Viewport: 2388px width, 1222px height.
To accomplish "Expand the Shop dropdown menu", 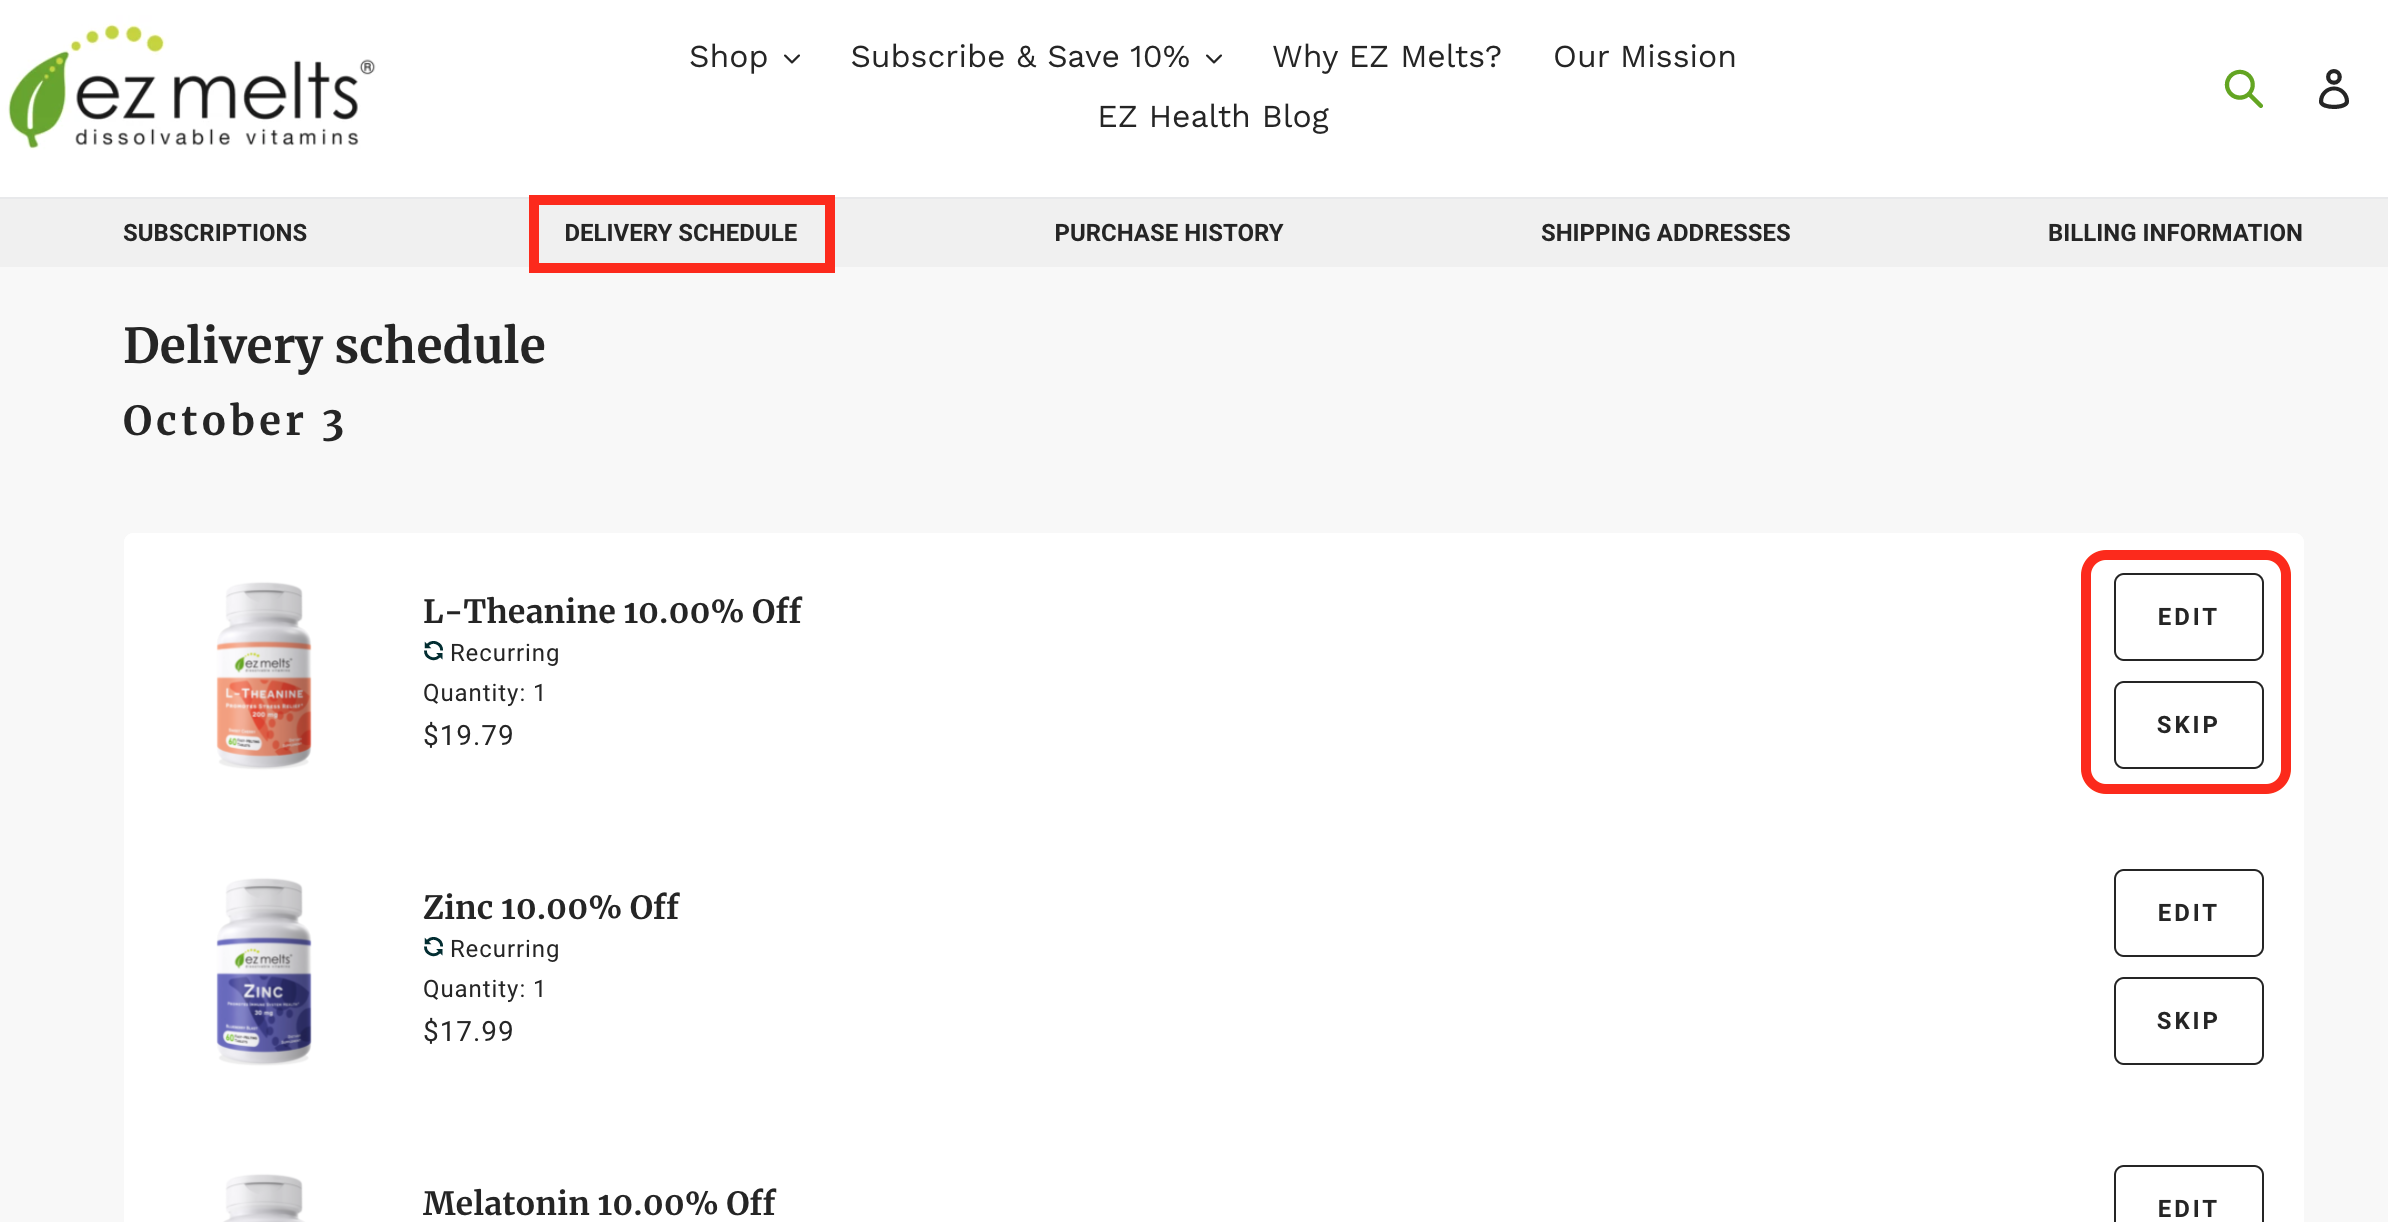I will tap(745, 57).
